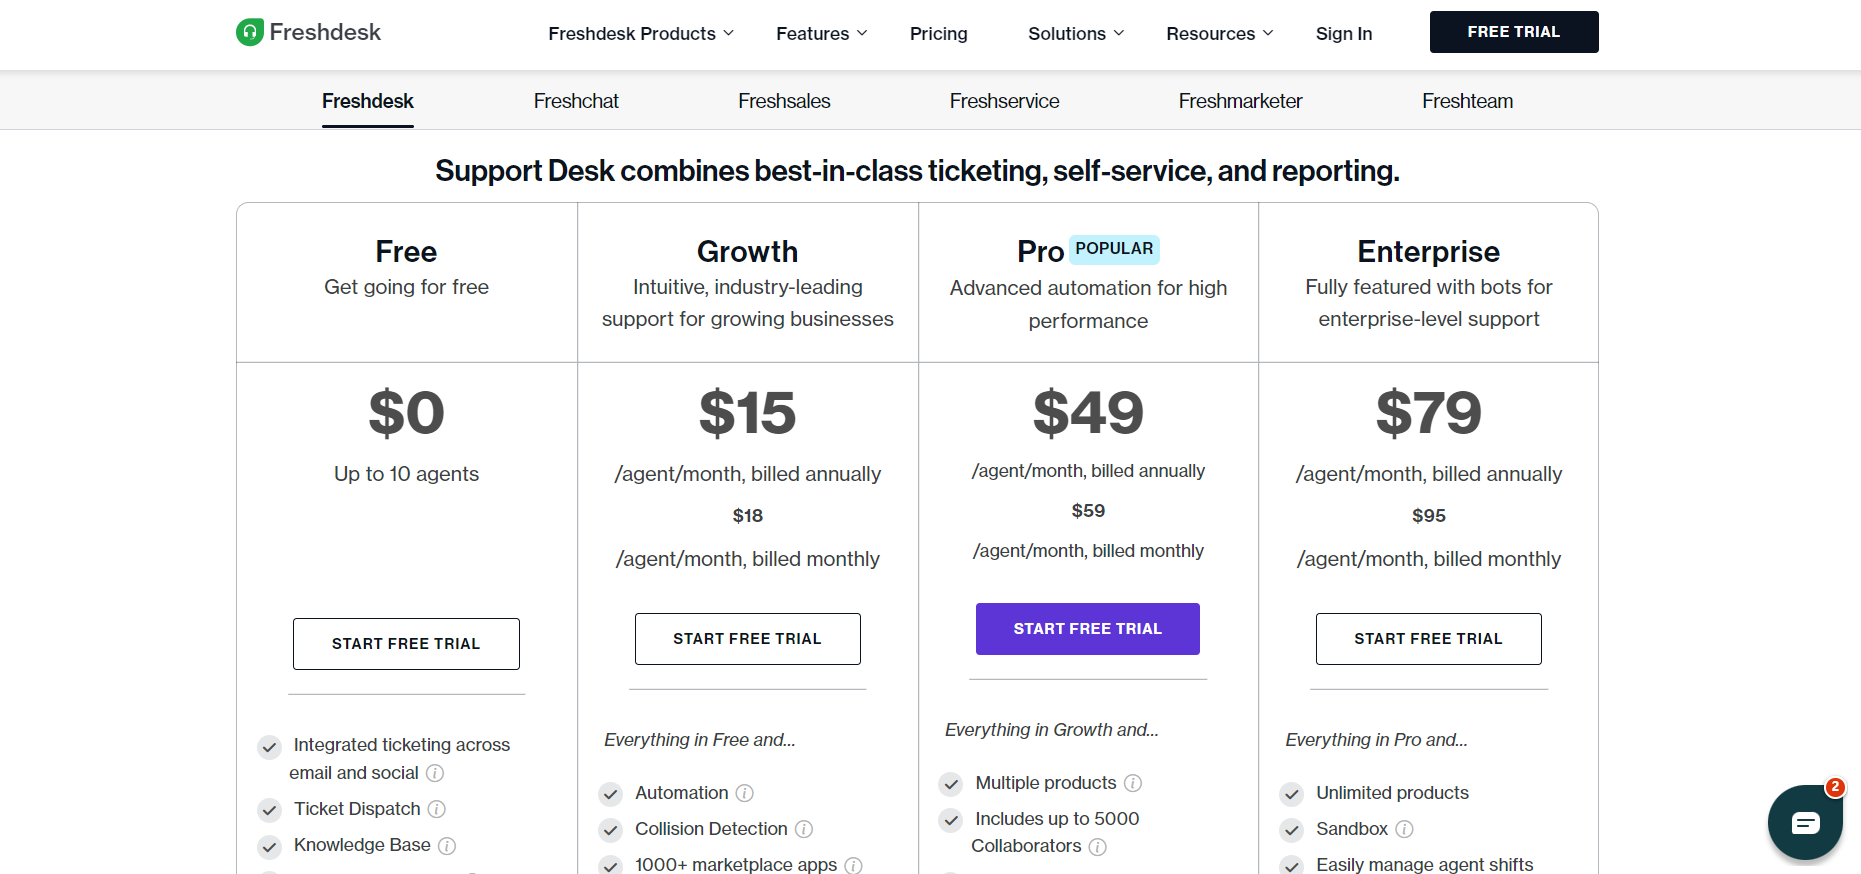Click checkmark beside Unlimited products
The width and height of the screenshot is (1861, 874).
1292,795
